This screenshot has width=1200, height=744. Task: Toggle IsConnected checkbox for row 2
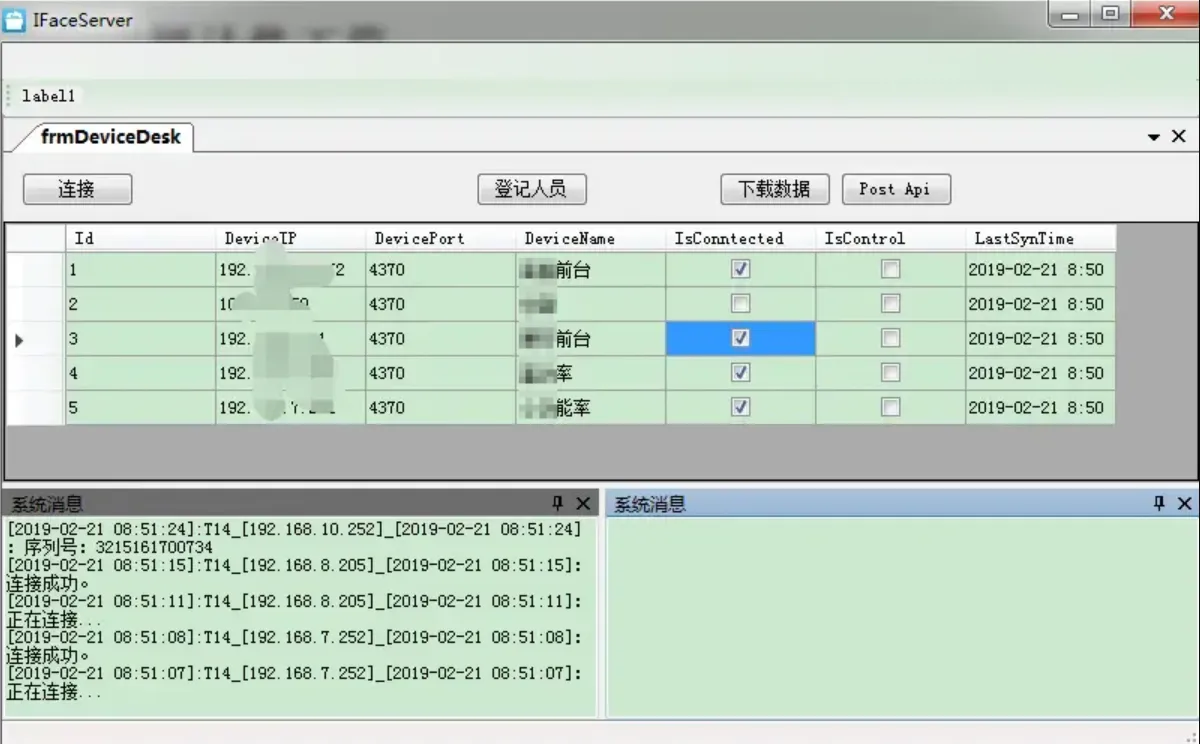pos(740,303)
